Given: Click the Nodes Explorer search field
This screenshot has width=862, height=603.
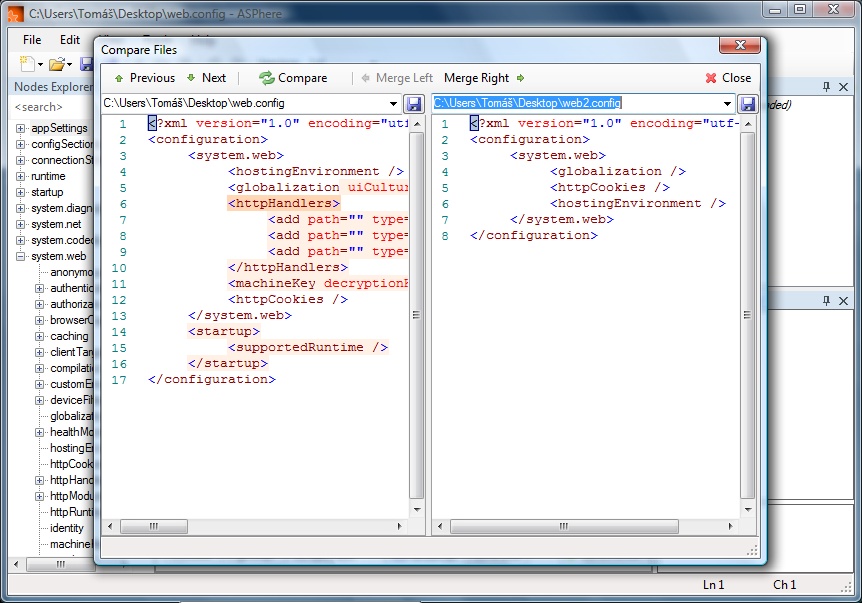Looking at the screenshot, I should (x=53, y=107).
